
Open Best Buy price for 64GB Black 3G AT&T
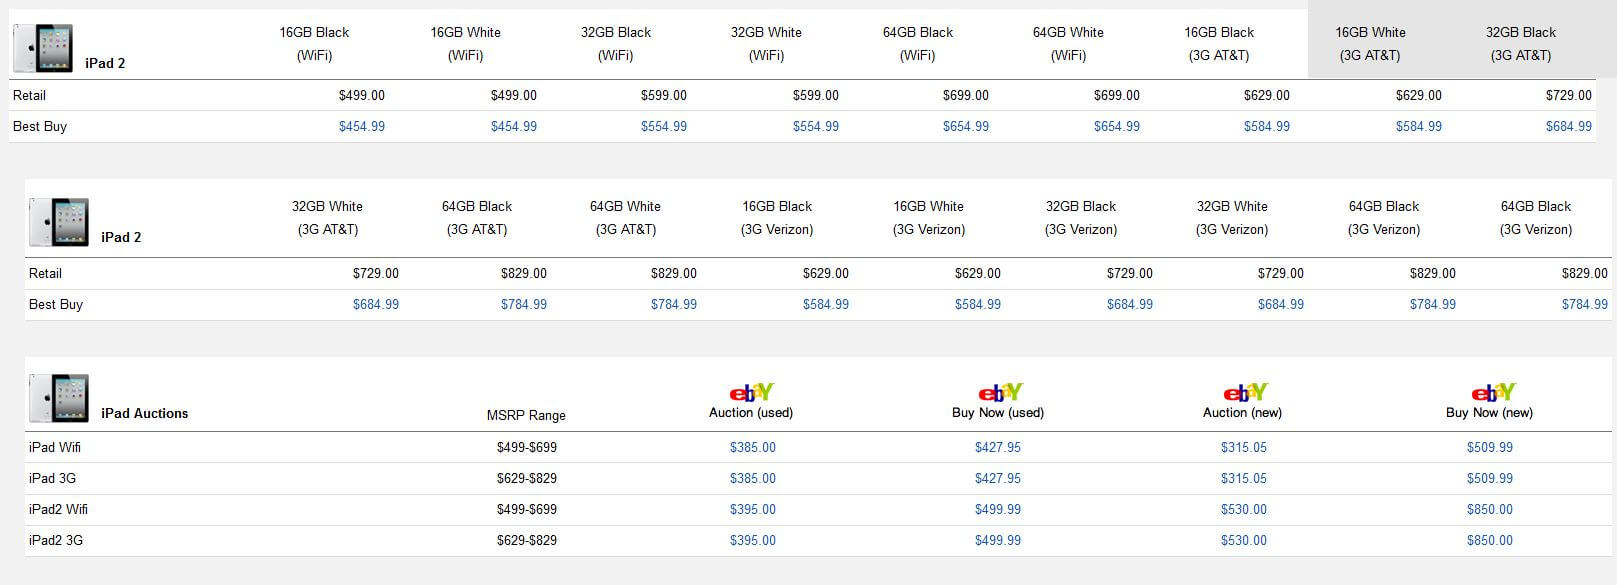[x=524, y=305]
